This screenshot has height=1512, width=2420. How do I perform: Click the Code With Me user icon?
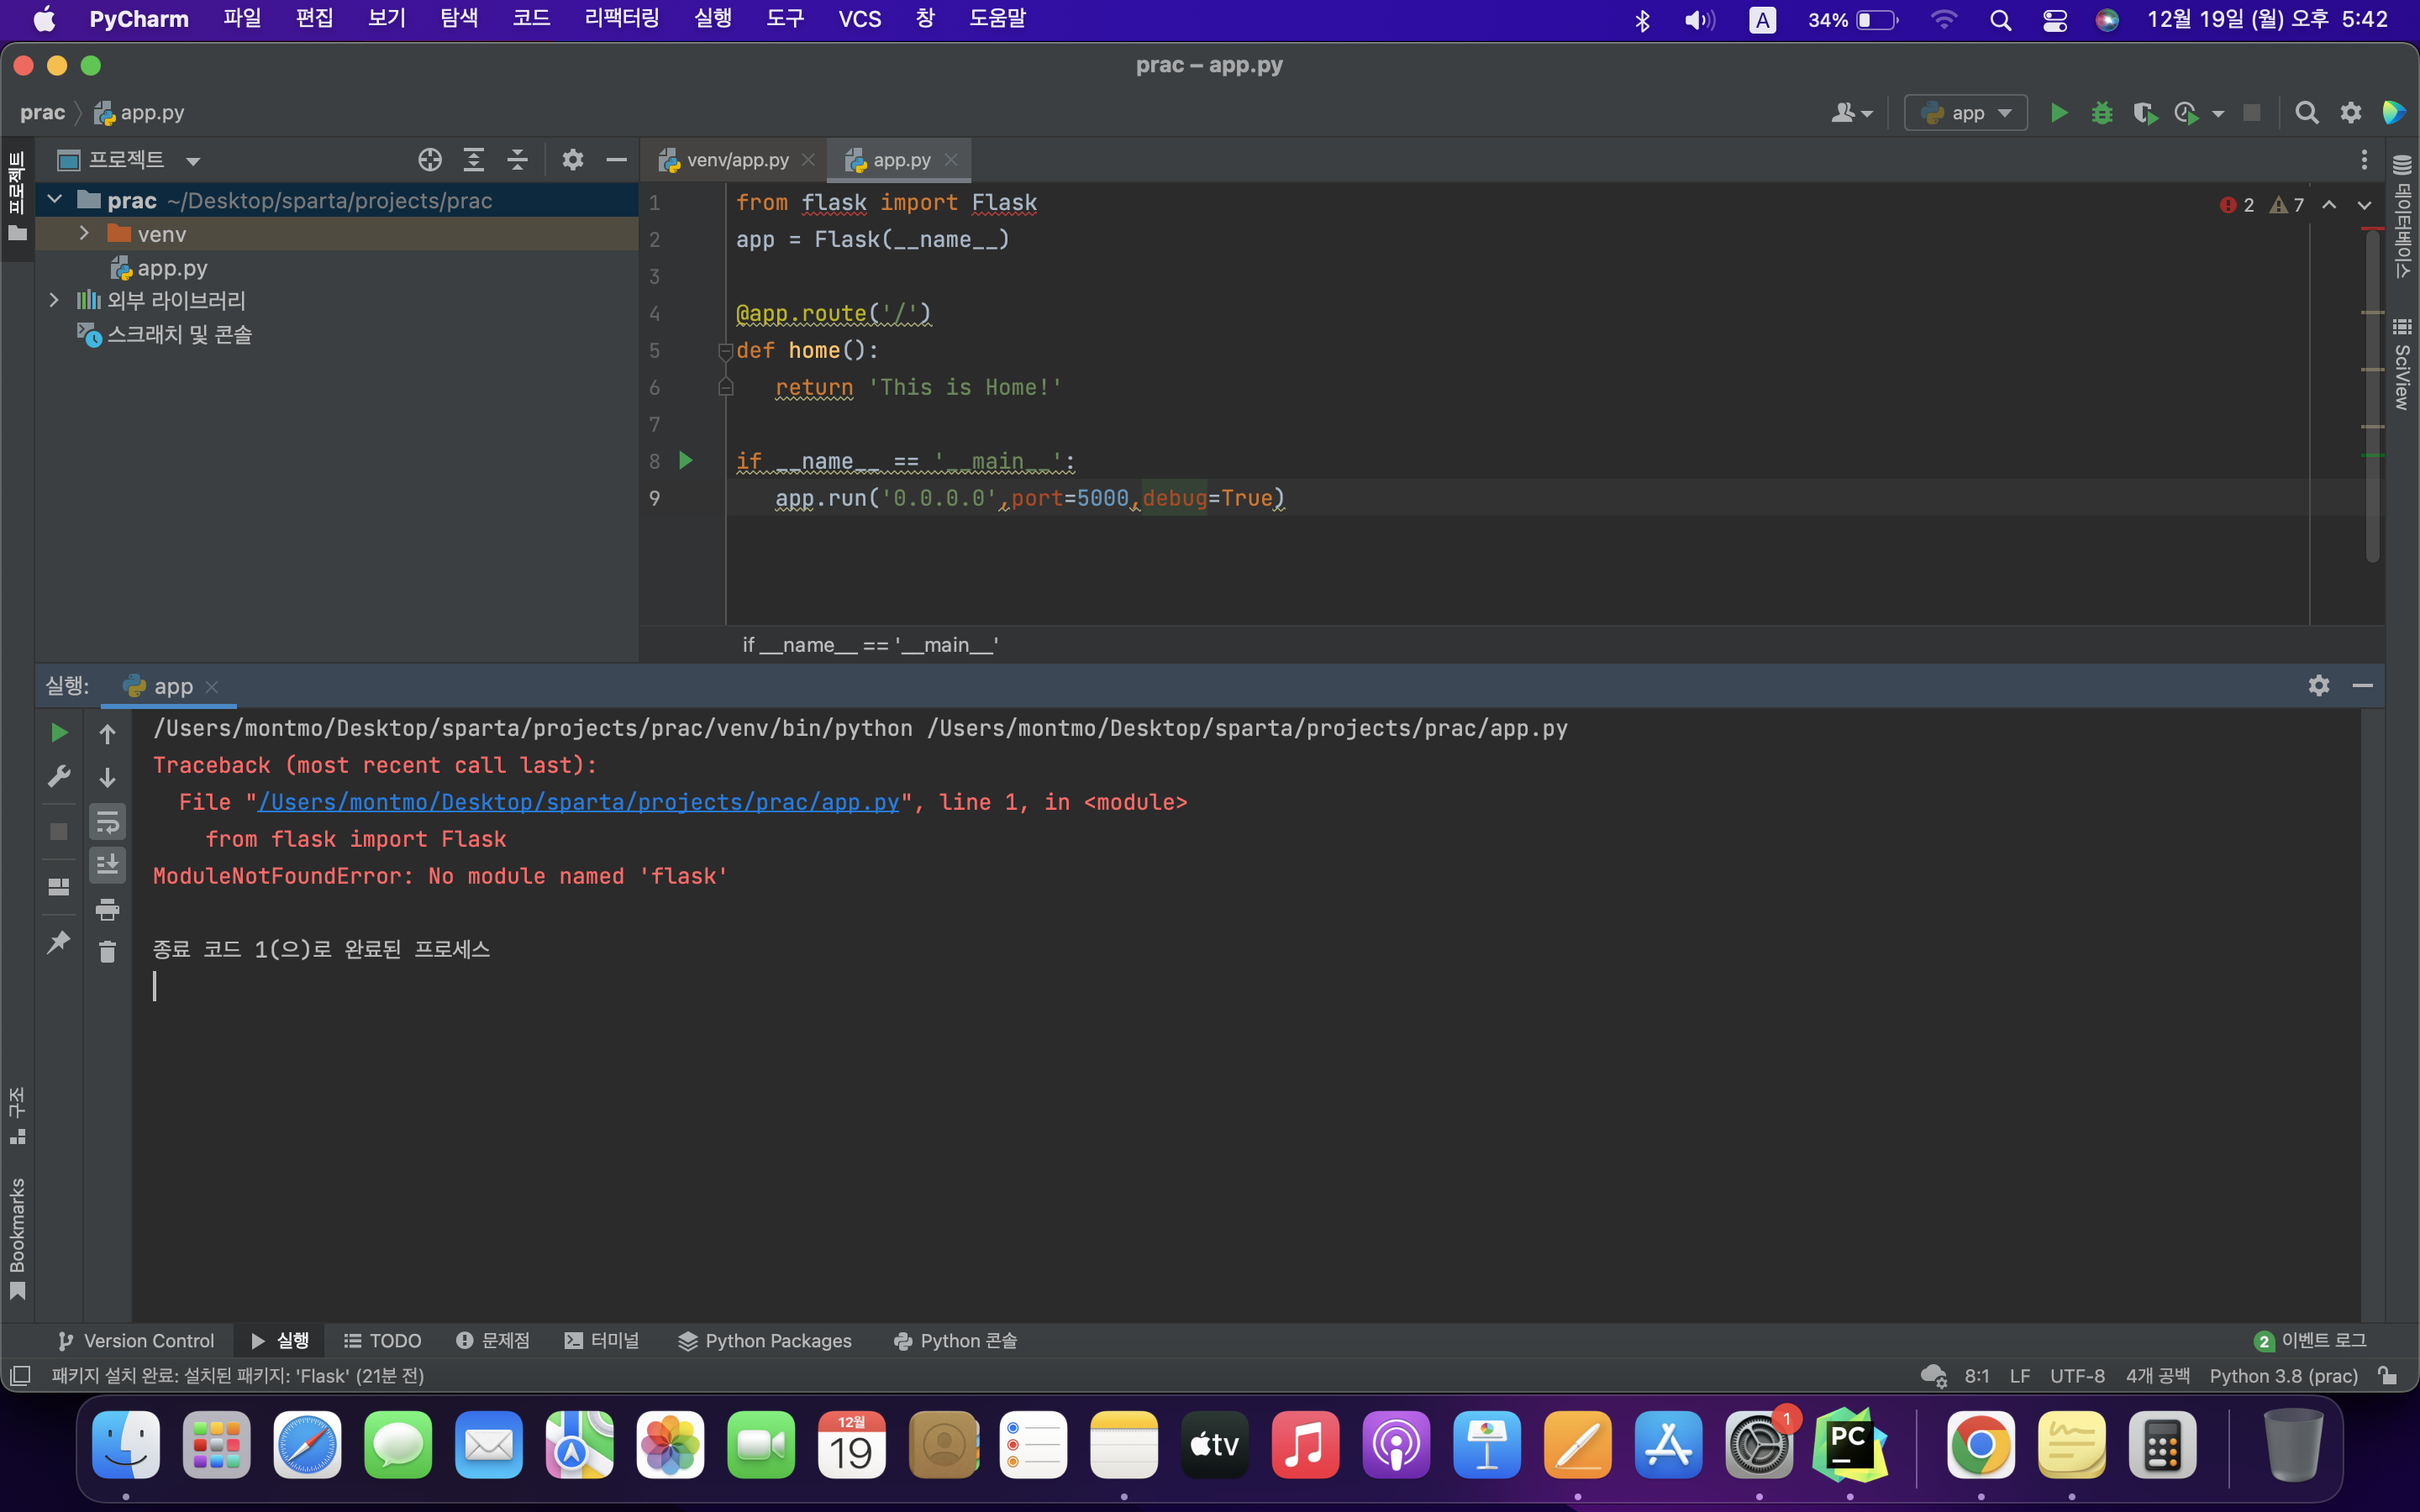coord(1843,113)
